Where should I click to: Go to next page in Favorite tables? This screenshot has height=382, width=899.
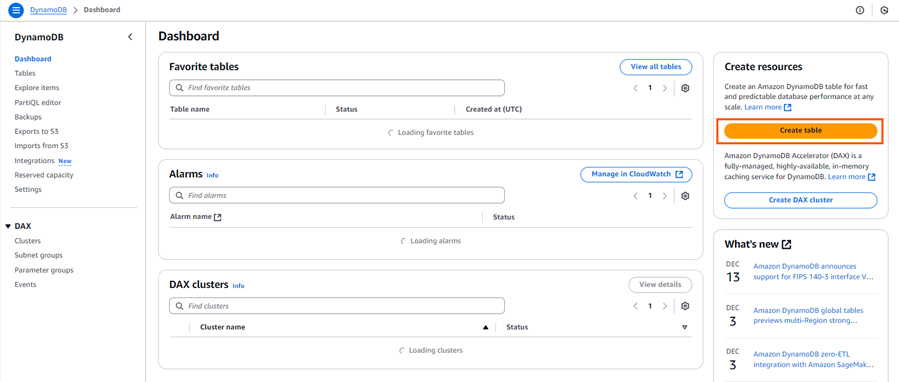tap(665, 88)
